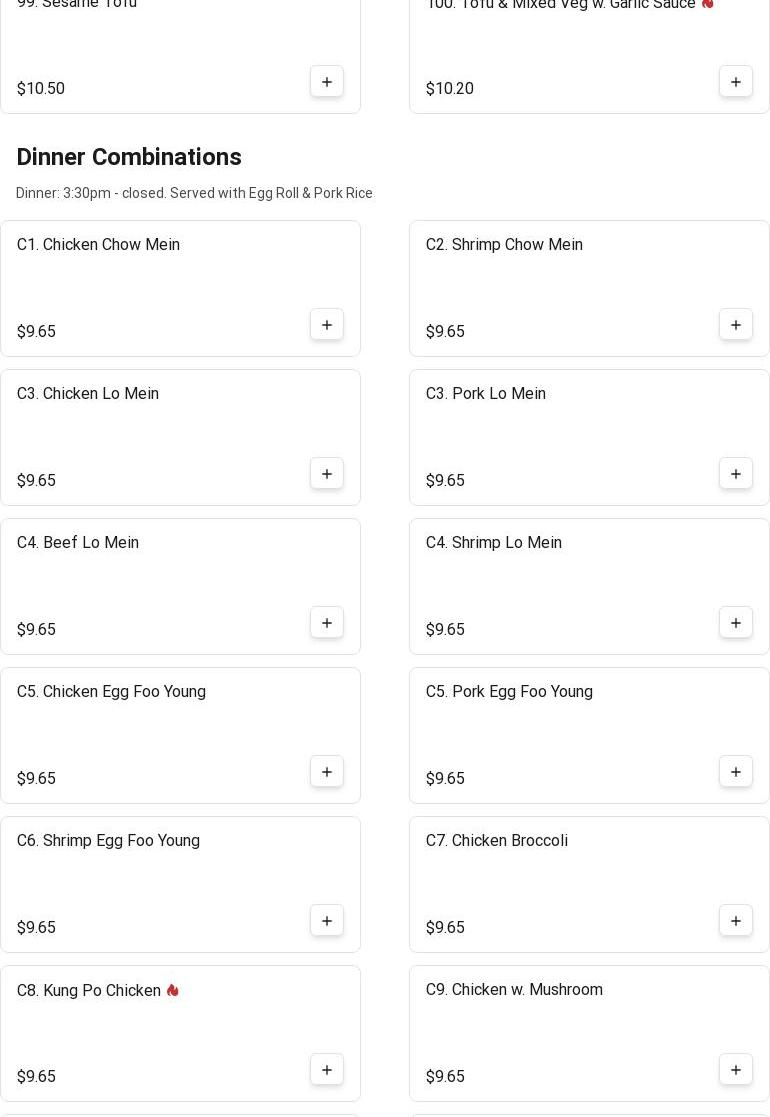The image size is (770, 1117).
Task: Add C2. Shrimp Chow Mein with plus icon
Action: click(736, 325)
